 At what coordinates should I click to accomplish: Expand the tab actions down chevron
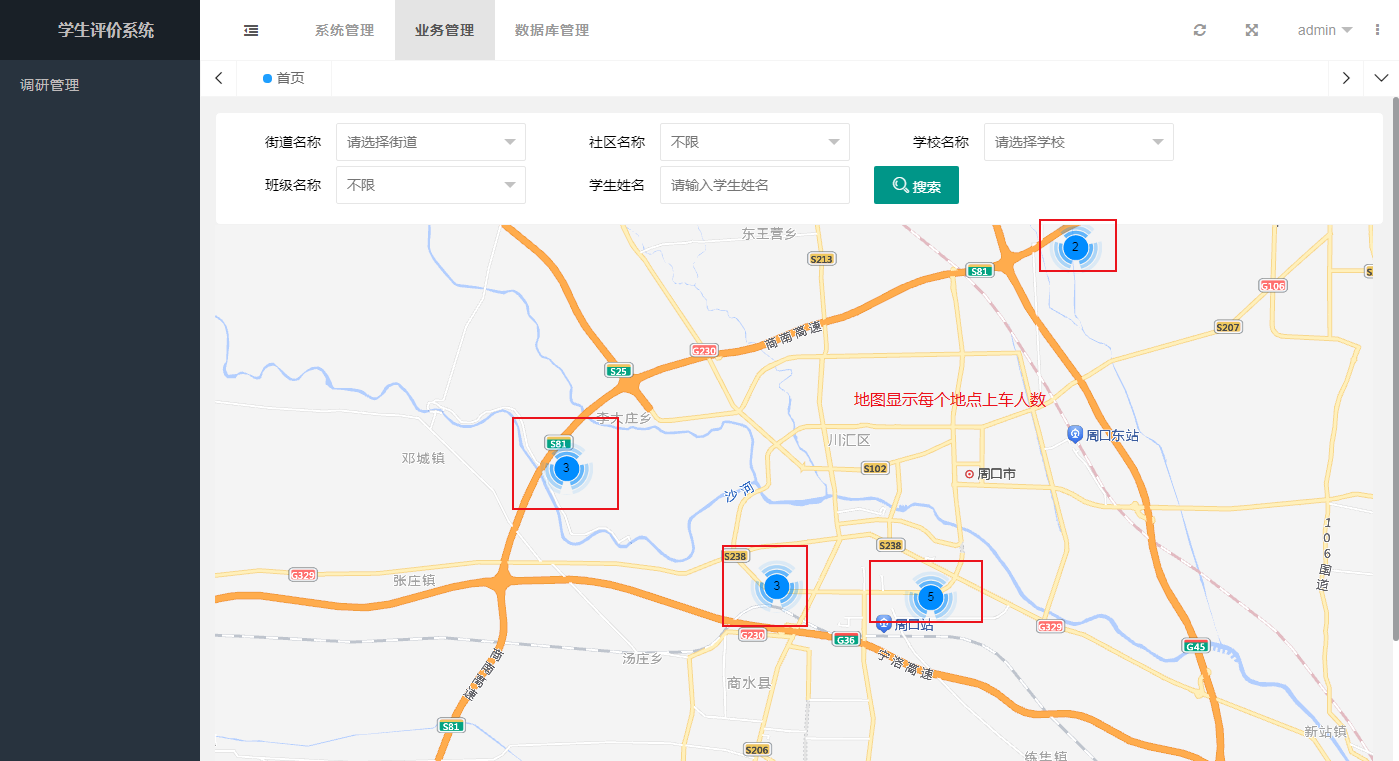coord(1381,78)
